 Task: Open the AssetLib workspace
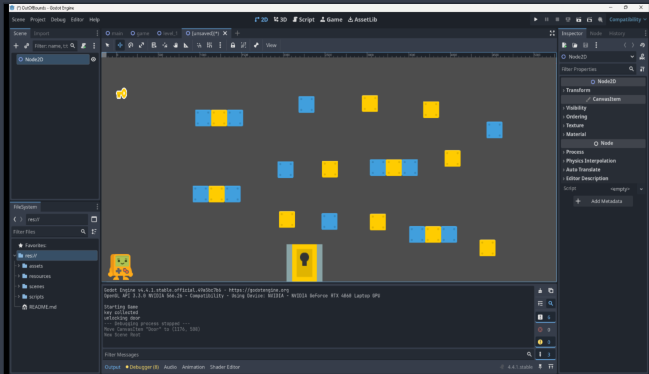point(362,19)
